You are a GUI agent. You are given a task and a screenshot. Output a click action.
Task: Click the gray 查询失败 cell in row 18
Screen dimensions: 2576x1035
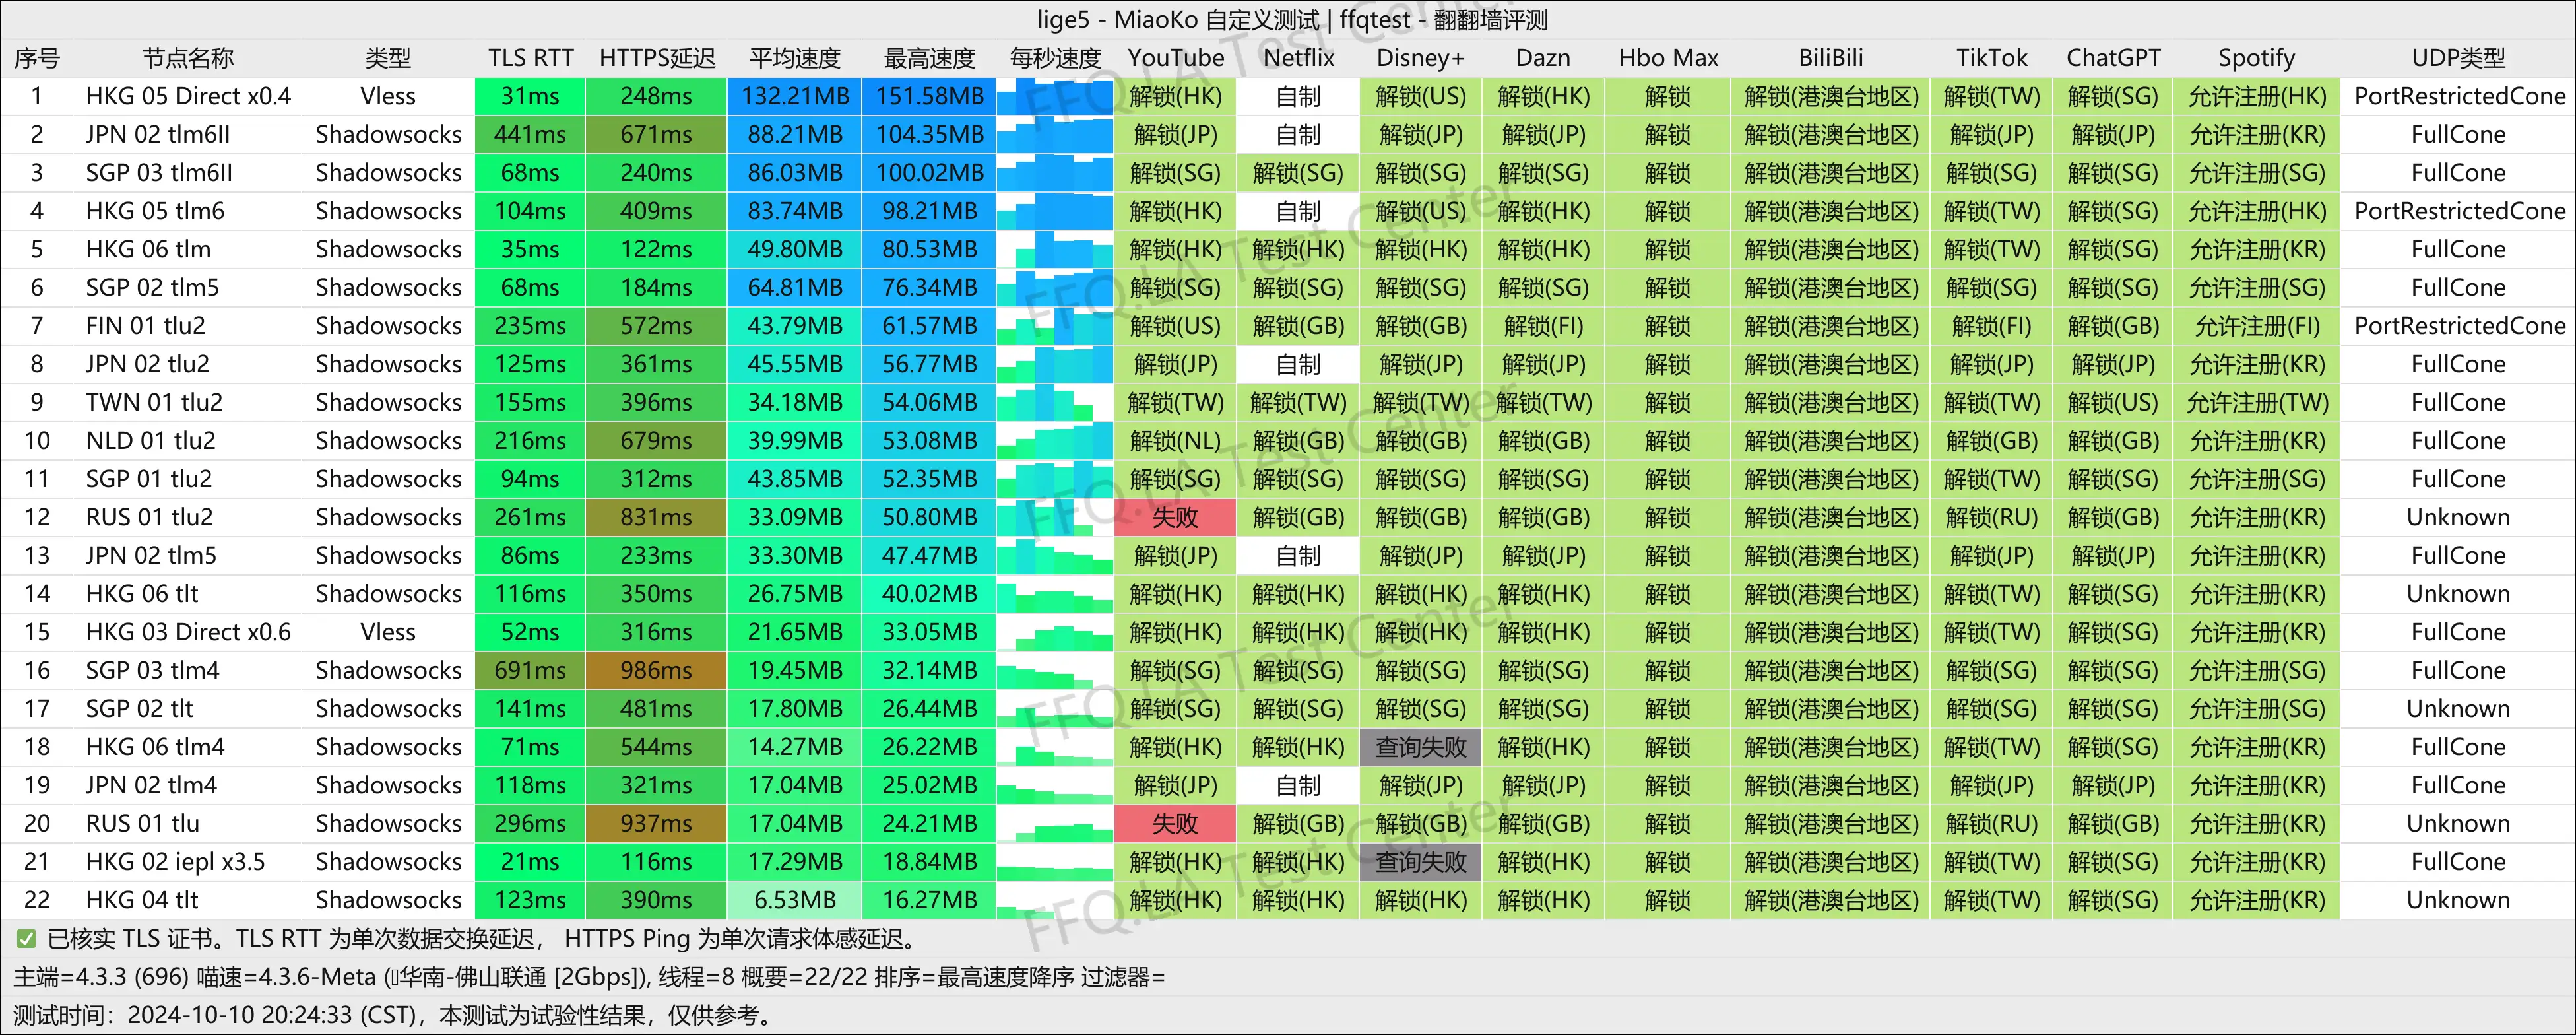(x=1420, y=747)
